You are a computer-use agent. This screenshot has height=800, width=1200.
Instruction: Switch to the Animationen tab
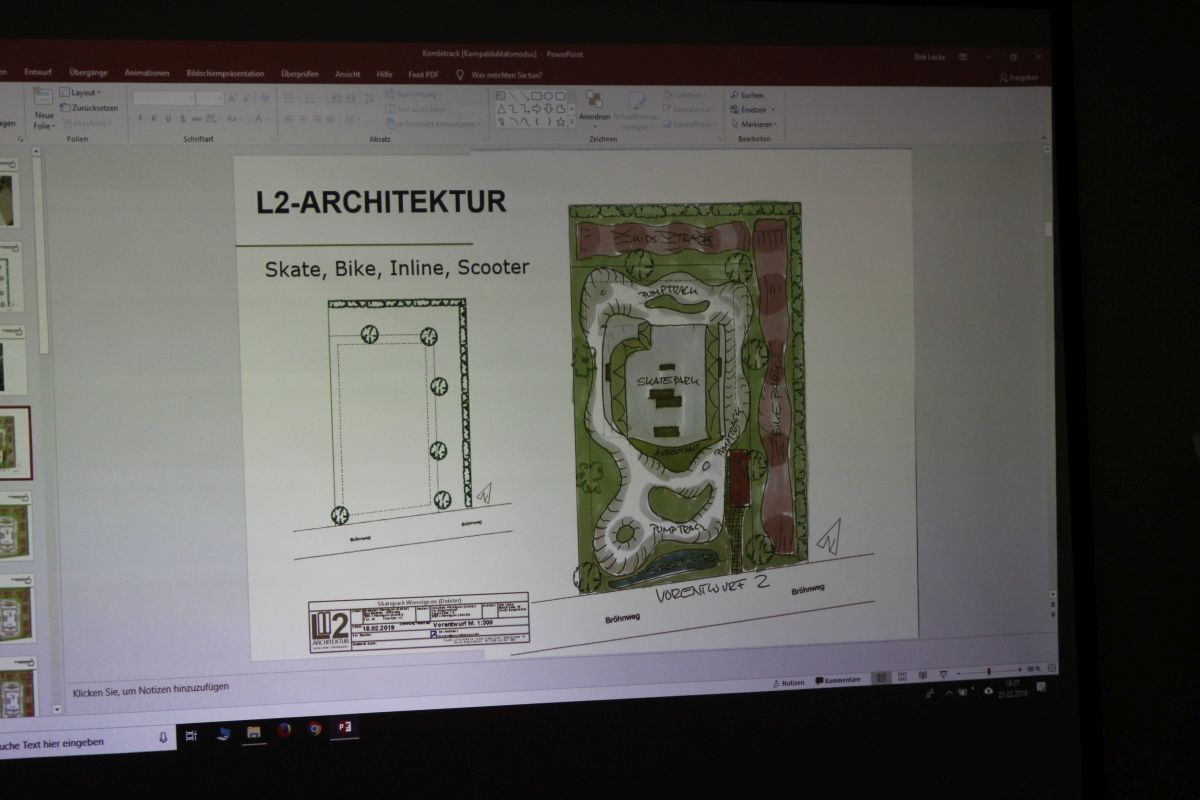coord(147,73)
